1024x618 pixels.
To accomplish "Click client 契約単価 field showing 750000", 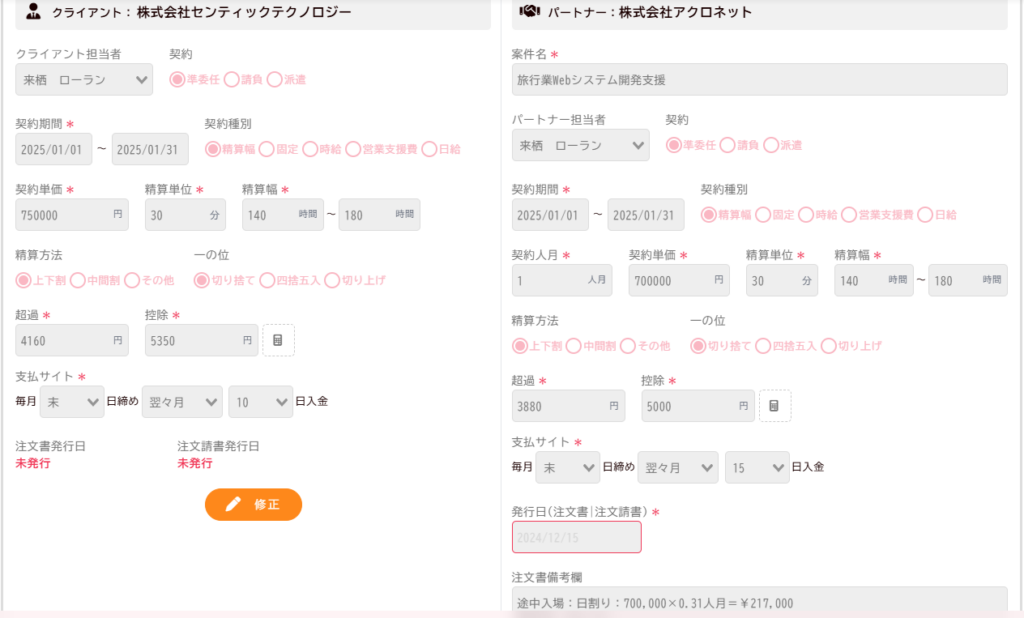I will (72, 215).
